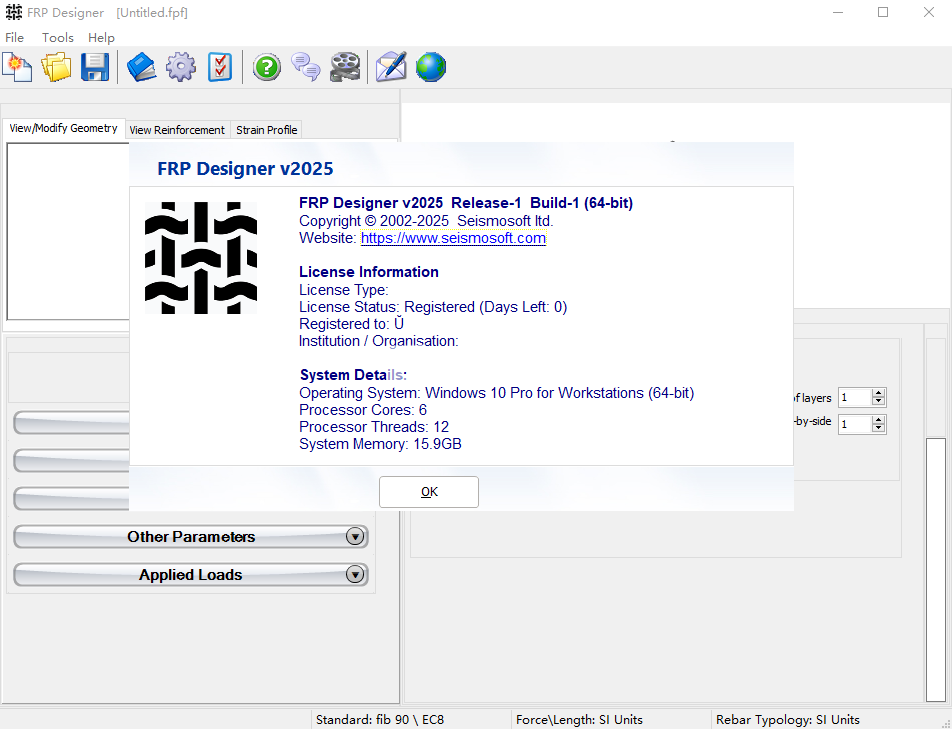Open a file with the folder icon
Screen dimensions: 952x729
pyautogui.click(x=56, y=67)
